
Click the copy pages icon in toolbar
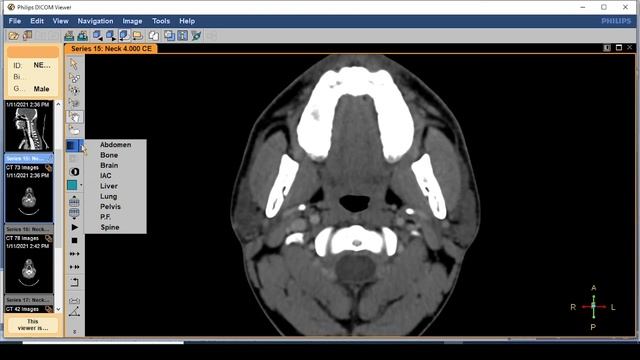tap(154, 36)
